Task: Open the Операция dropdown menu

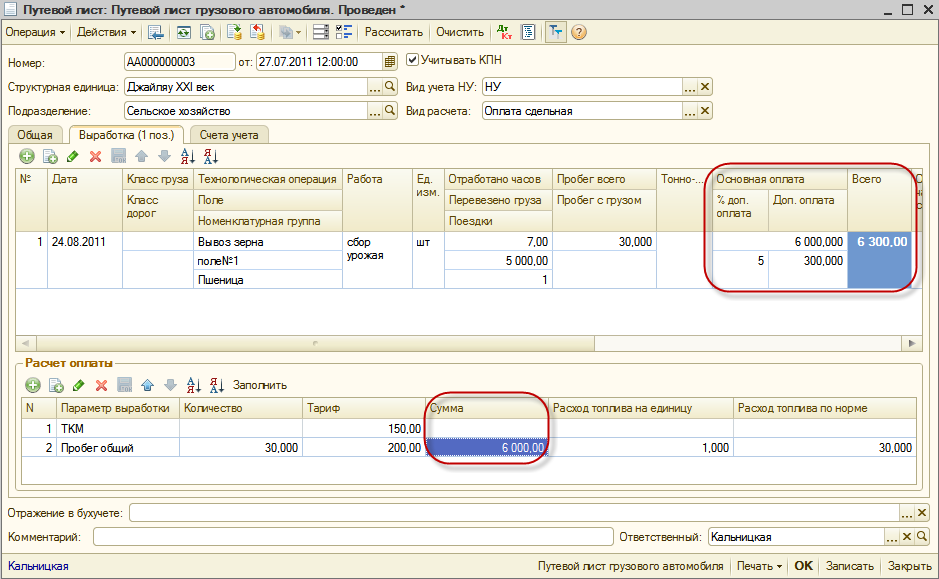Action: [x=35, y=32]
